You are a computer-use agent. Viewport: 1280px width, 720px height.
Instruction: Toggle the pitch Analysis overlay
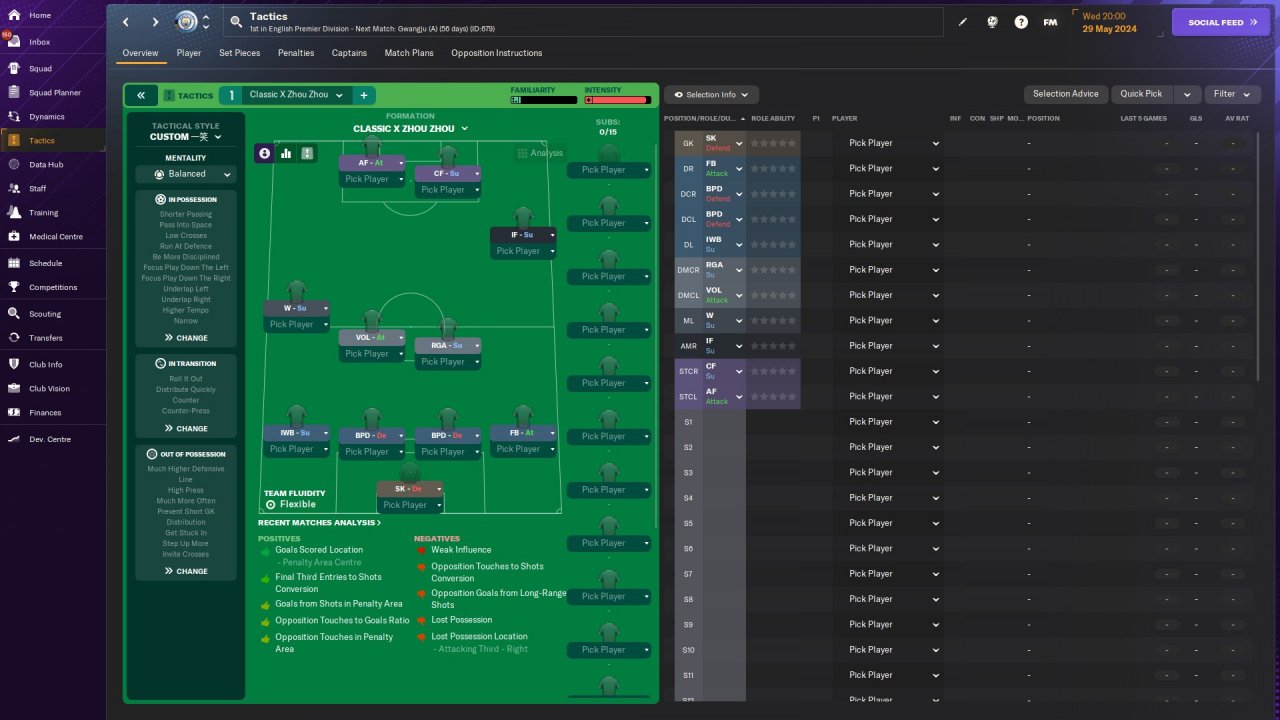540,153
